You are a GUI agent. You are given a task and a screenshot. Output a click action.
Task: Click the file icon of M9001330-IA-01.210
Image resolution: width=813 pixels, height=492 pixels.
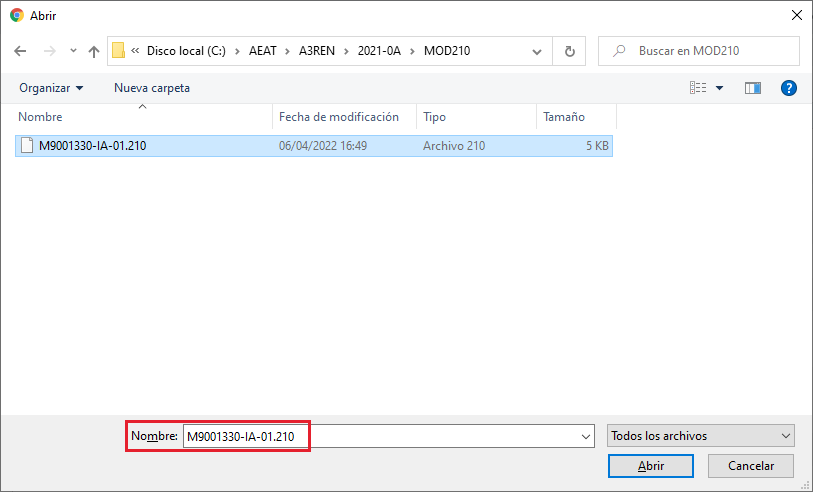[27, 146]
